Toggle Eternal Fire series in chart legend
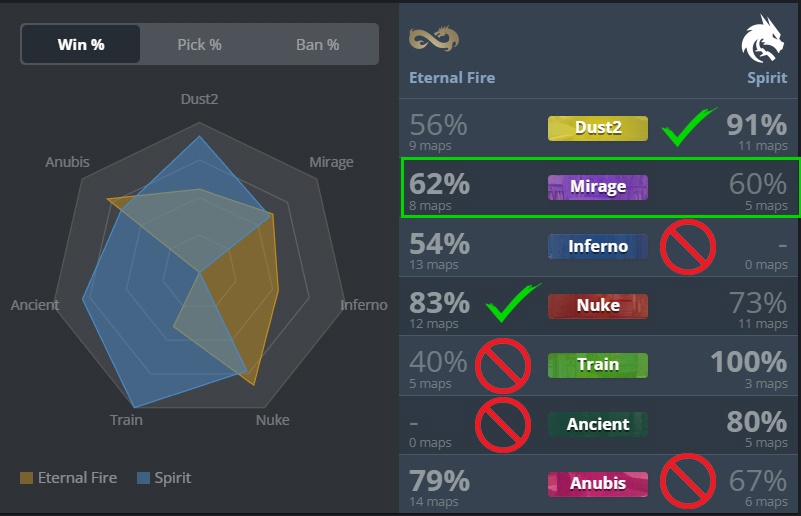 click(68, 478)
